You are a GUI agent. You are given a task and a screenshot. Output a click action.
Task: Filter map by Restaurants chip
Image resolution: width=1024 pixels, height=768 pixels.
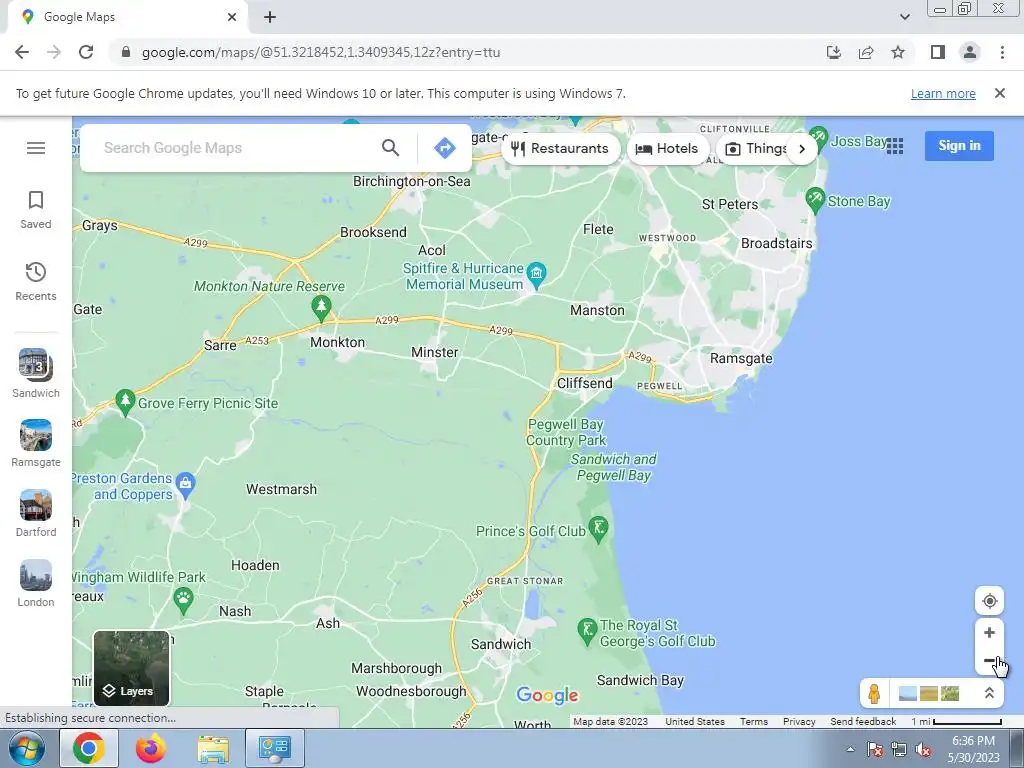[x=560, y=148]
